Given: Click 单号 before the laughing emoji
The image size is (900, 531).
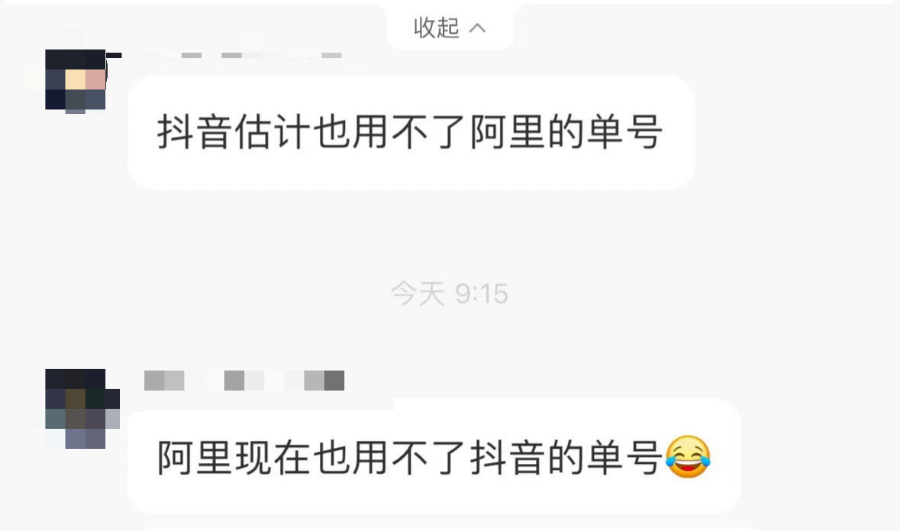Looking at the screenshot, I should (626, 458).
